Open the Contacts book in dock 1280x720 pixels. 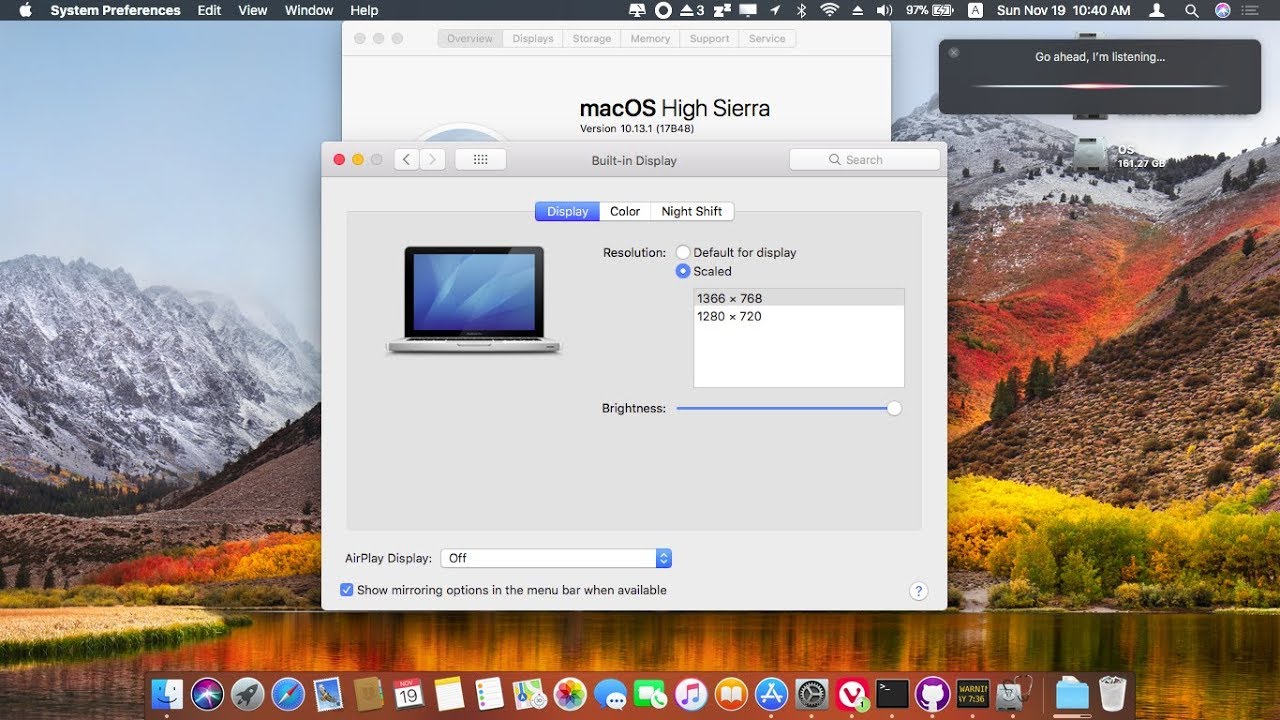click(368, 693)
